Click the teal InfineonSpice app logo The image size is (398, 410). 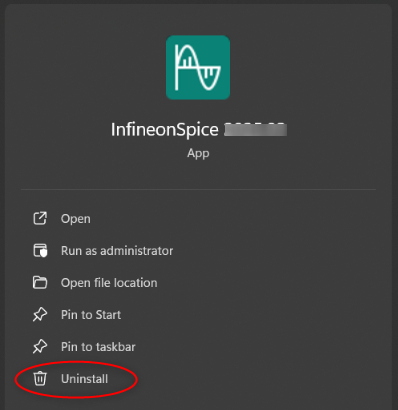[198, 67]
